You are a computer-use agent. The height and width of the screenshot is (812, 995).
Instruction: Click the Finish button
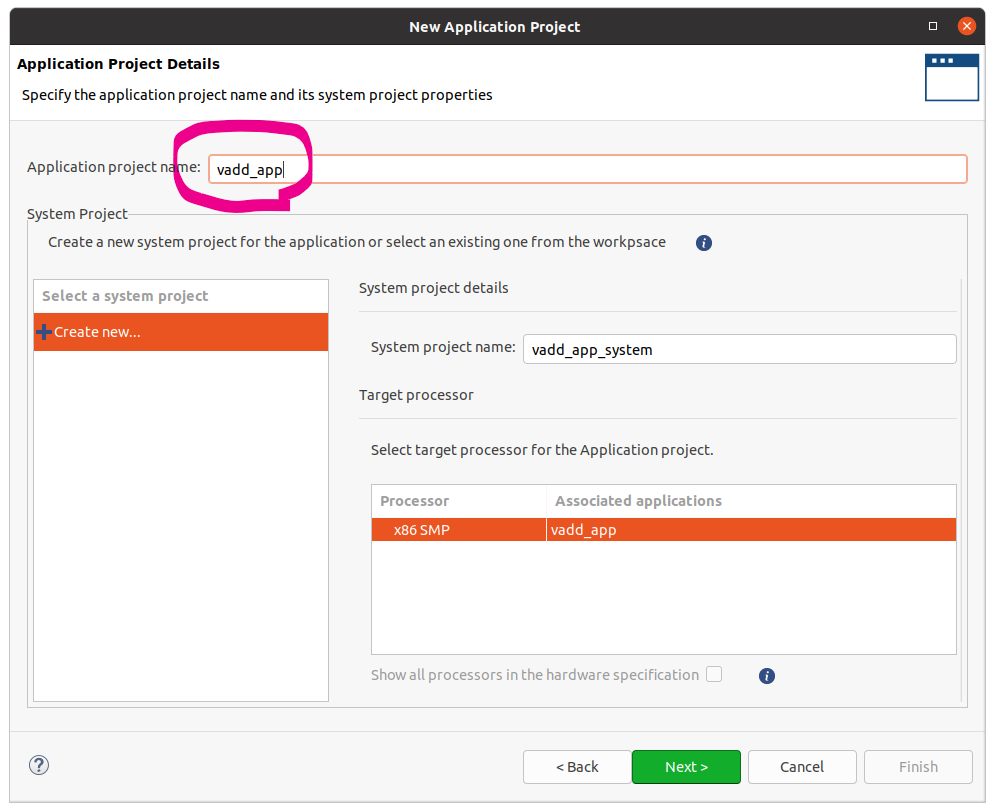point(918,767)
